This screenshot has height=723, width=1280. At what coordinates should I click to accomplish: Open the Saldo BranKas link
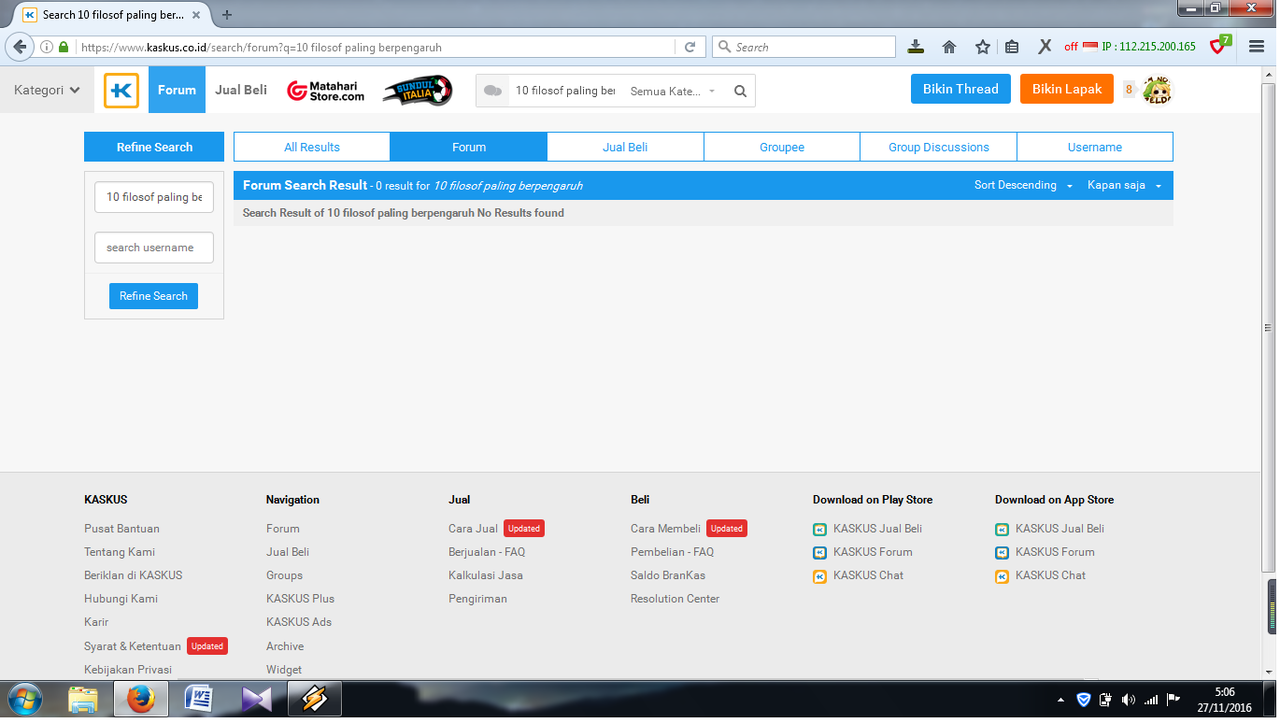pyautogui.click(x=668, y=576)
